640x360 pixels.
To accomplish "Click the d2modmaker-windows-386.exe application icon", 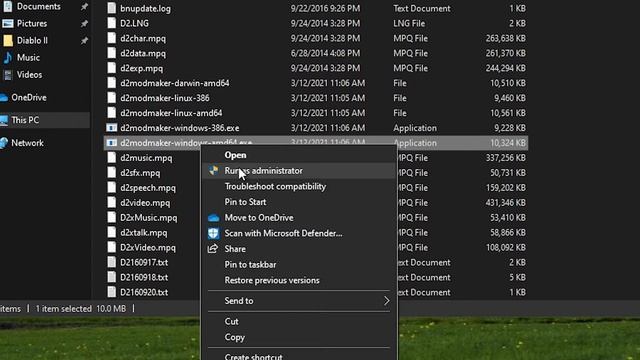I will 111,128.
